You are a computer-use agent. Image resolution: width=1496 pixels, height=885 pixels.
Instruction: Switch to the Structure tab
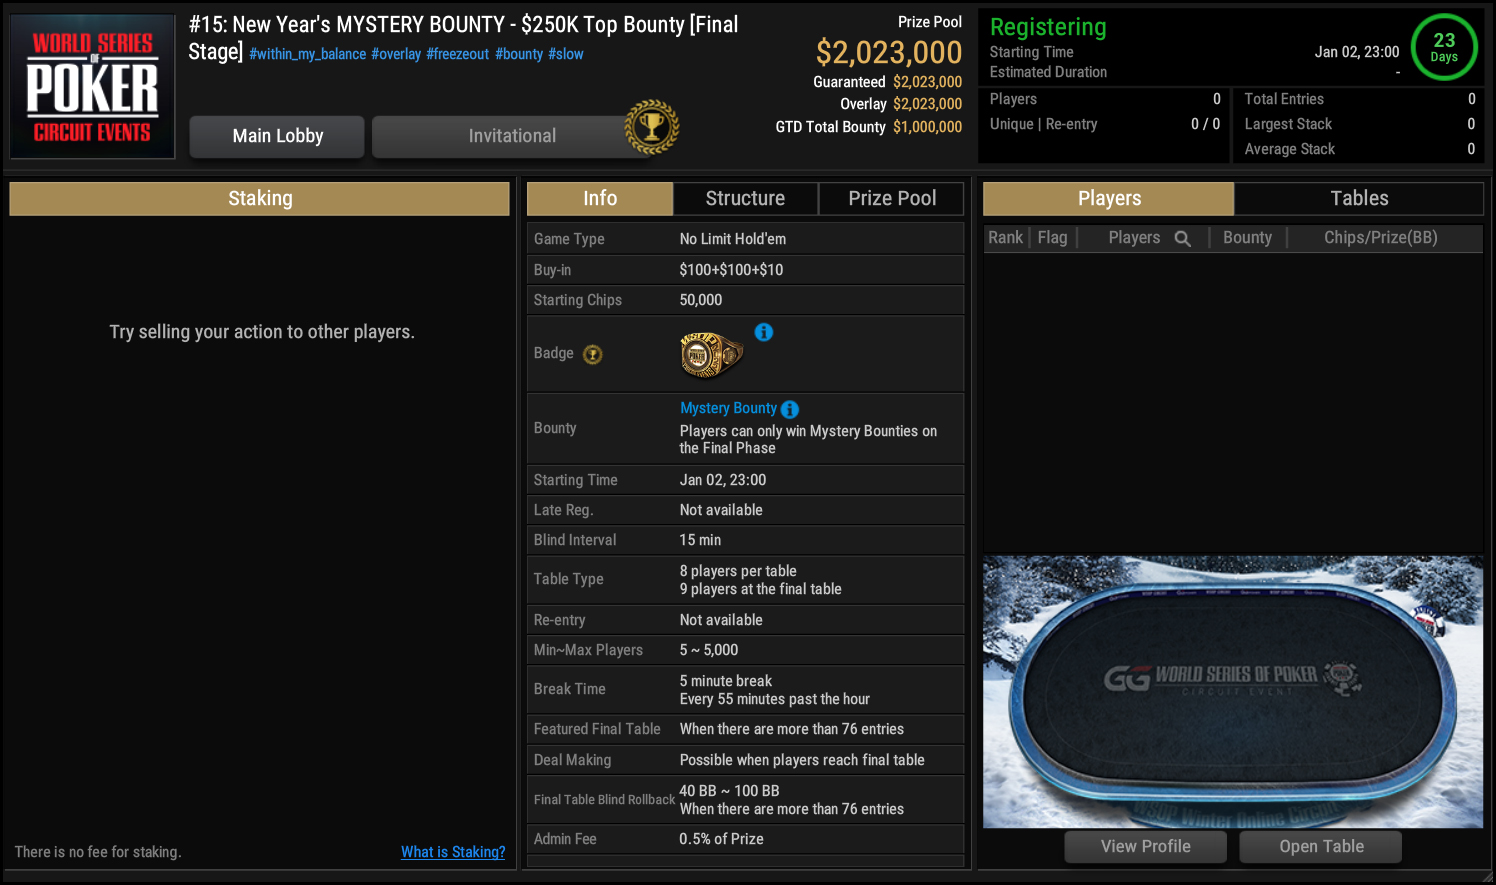pos(745,198)
